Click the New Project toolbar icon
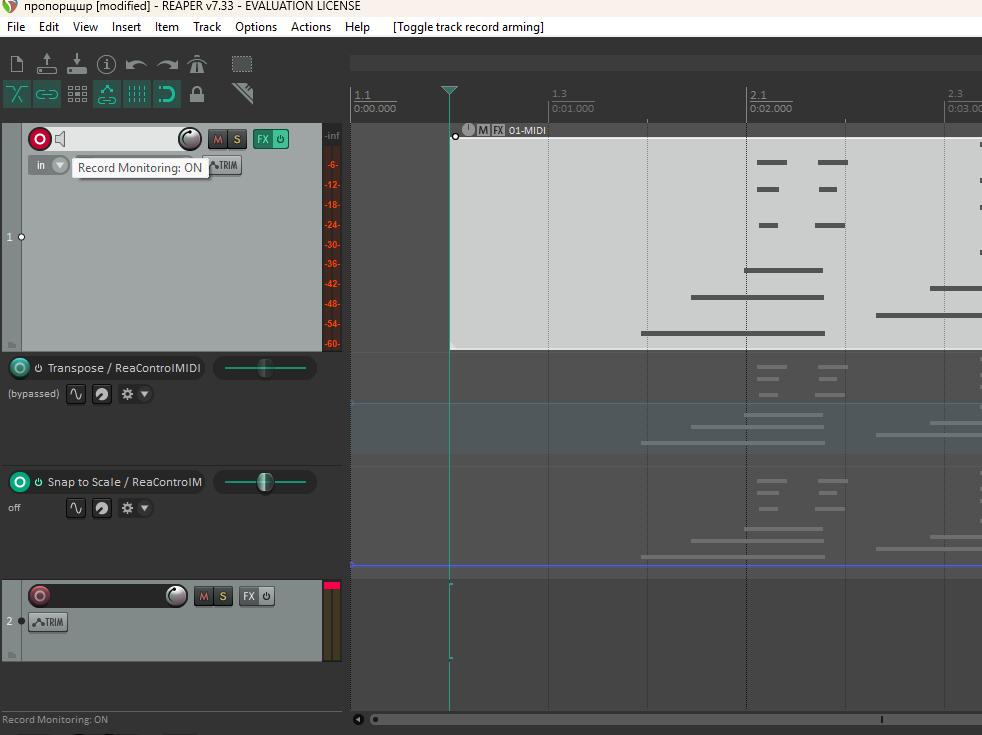 coord(17,65)
